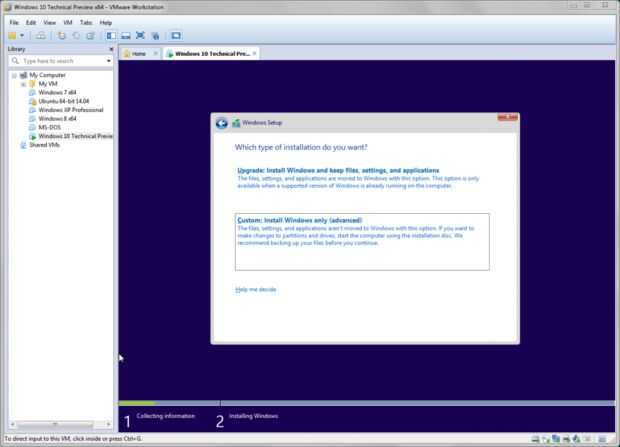This screenshot has width=620, height=447.
Task: Close the Home tab
Action: coord(156,53)
